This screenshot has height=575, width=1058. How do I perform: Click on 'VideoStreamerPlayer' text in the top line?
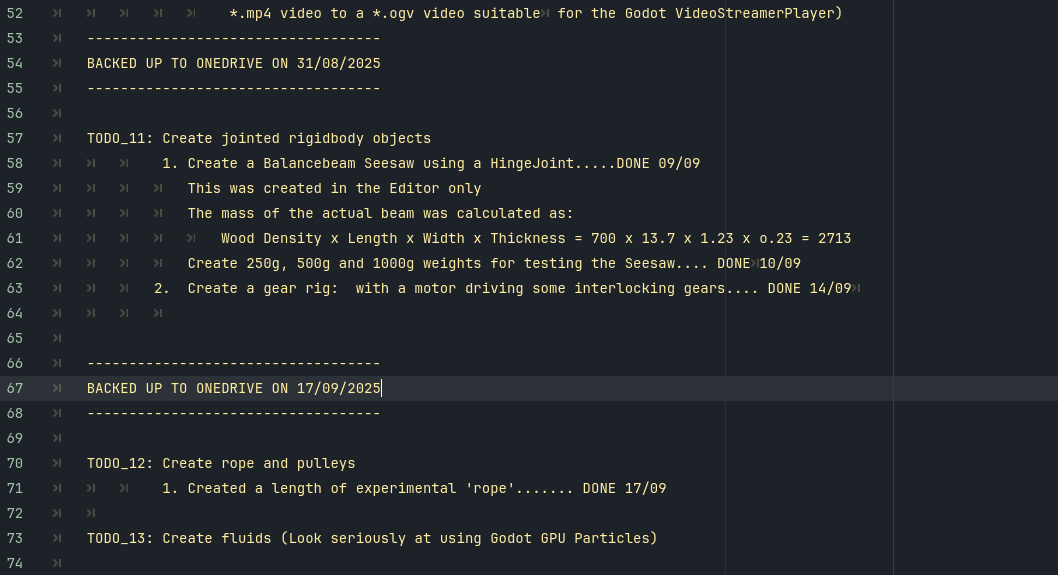tap(759, 13)
